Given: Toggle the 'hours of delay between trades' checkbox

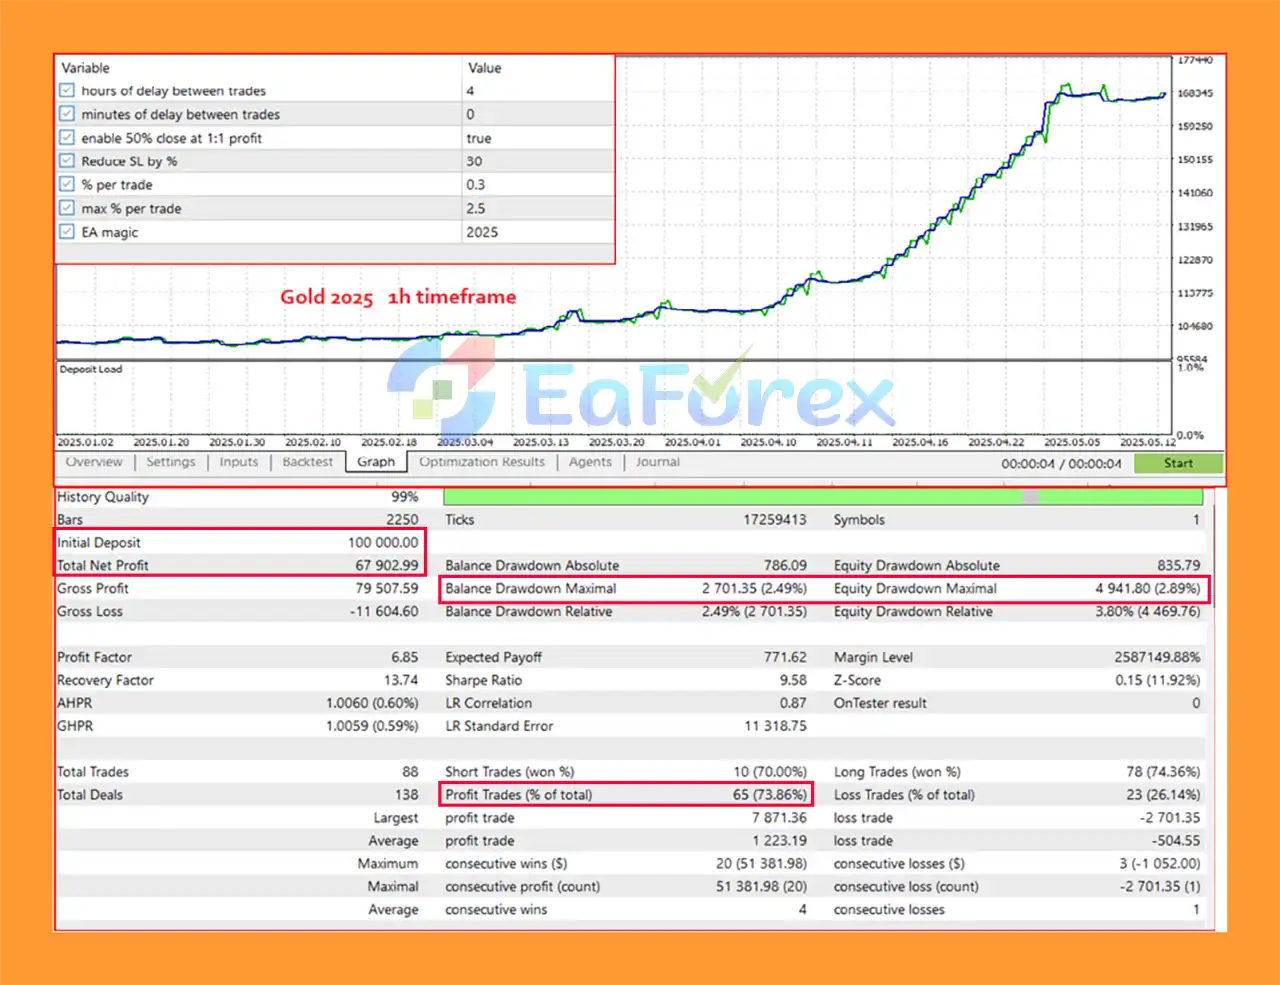Looking at the screenshot, I should pyautogui.click(x=67, y=91).
